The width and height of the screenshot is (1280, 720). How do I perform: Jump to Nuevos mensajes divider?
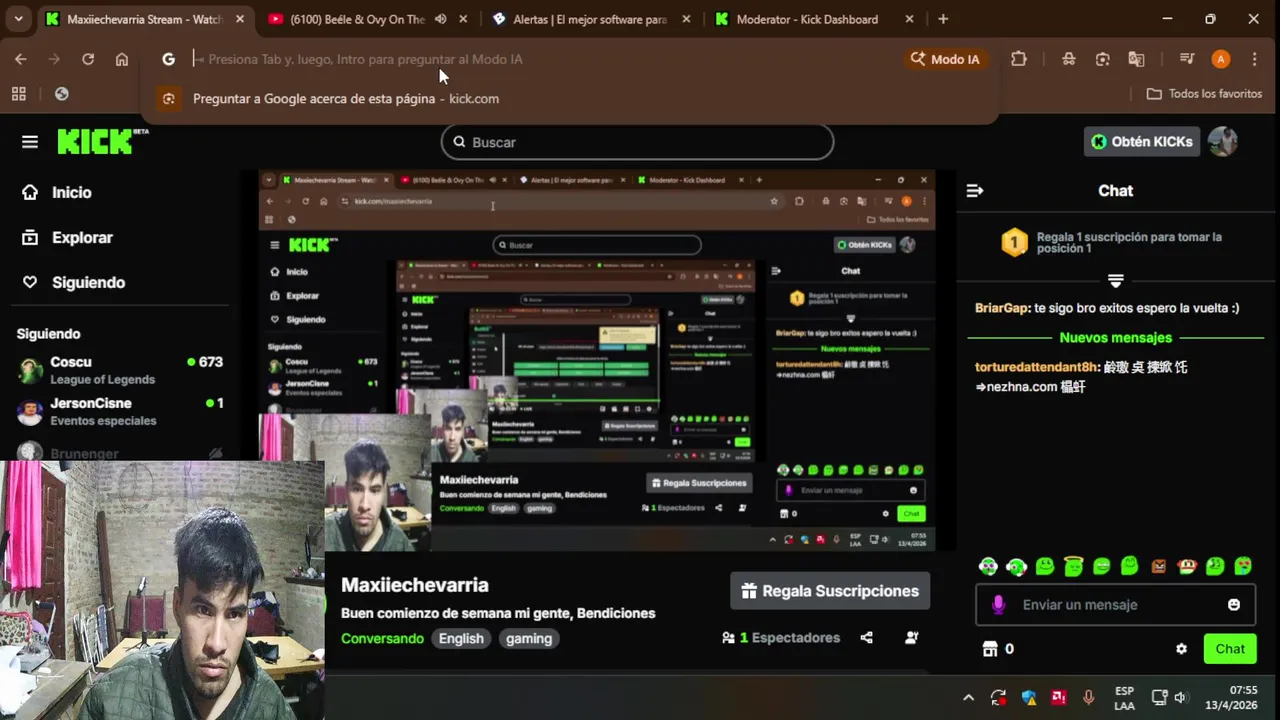[x=1115, y=338]
